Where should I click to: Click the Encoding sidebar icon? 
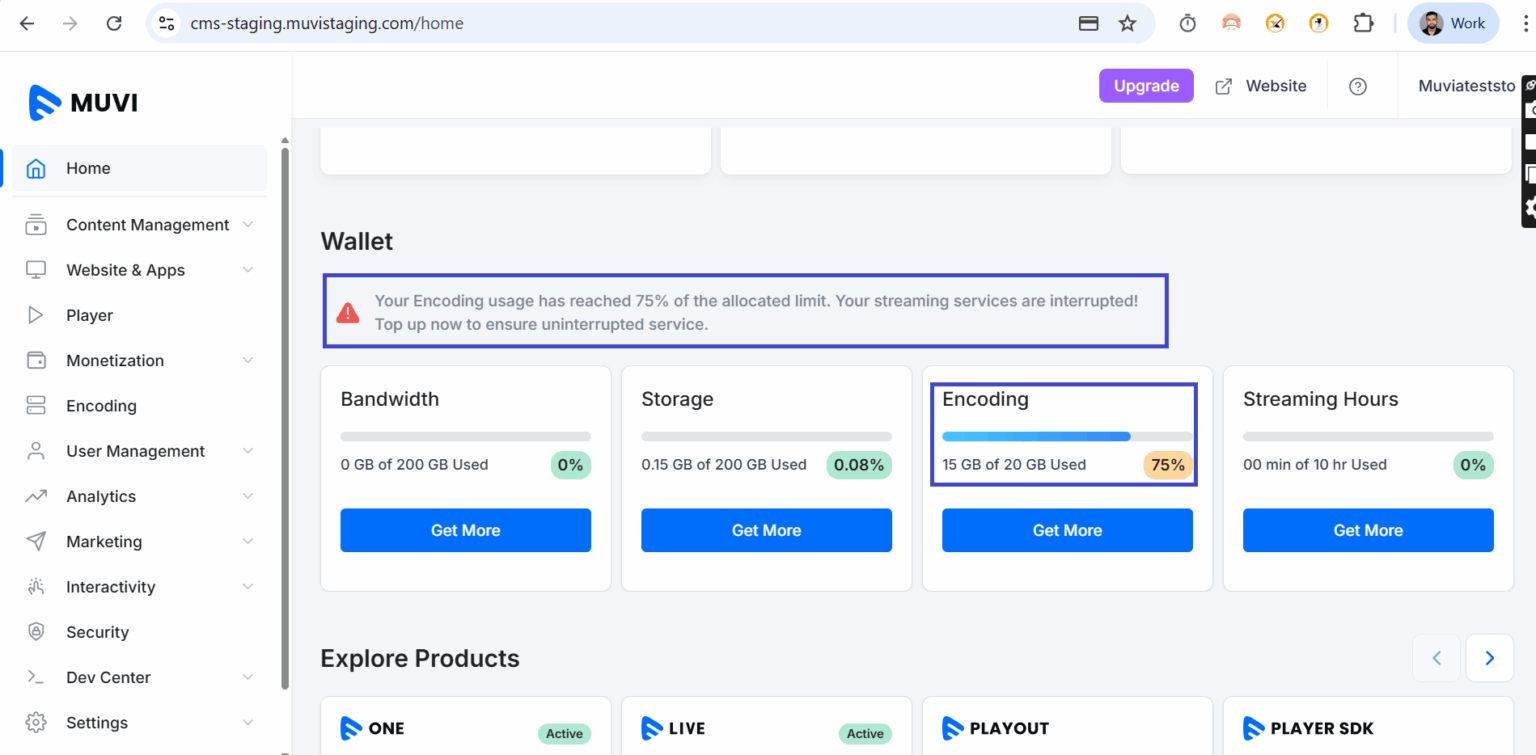[36, 405]
